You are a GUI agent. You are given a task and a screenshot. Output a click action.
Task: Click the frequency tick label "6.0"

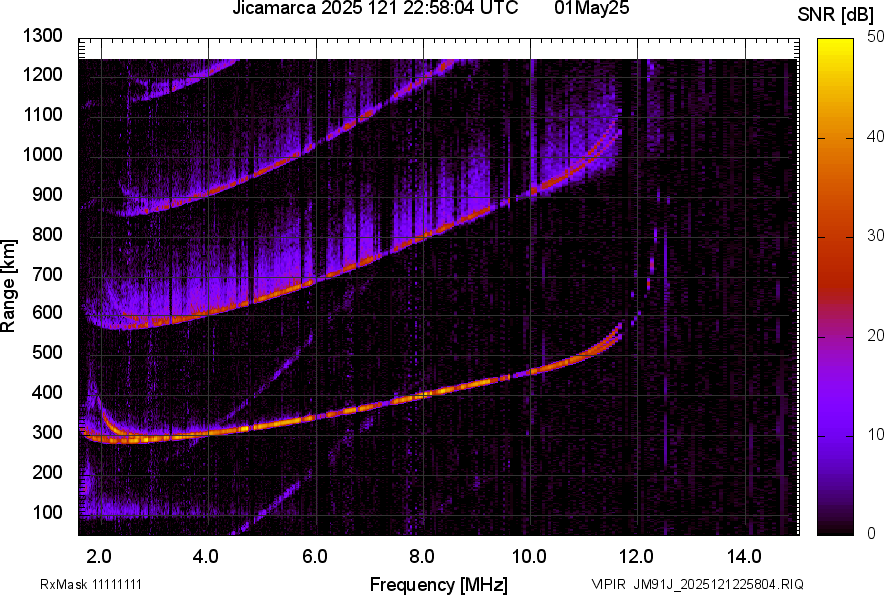(x=315, y=557)
